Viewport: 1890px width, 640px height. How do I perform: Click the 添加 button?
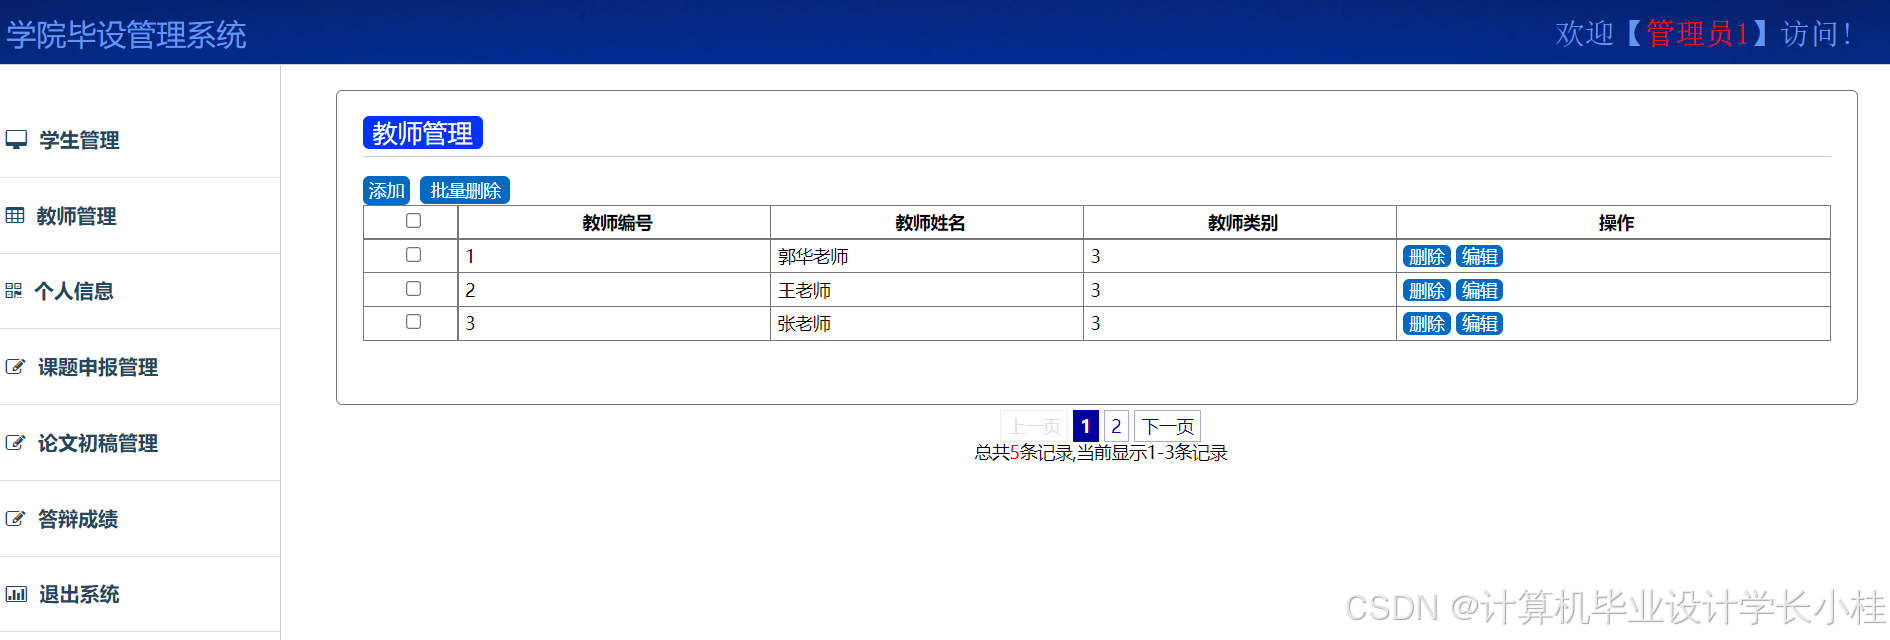386,190
